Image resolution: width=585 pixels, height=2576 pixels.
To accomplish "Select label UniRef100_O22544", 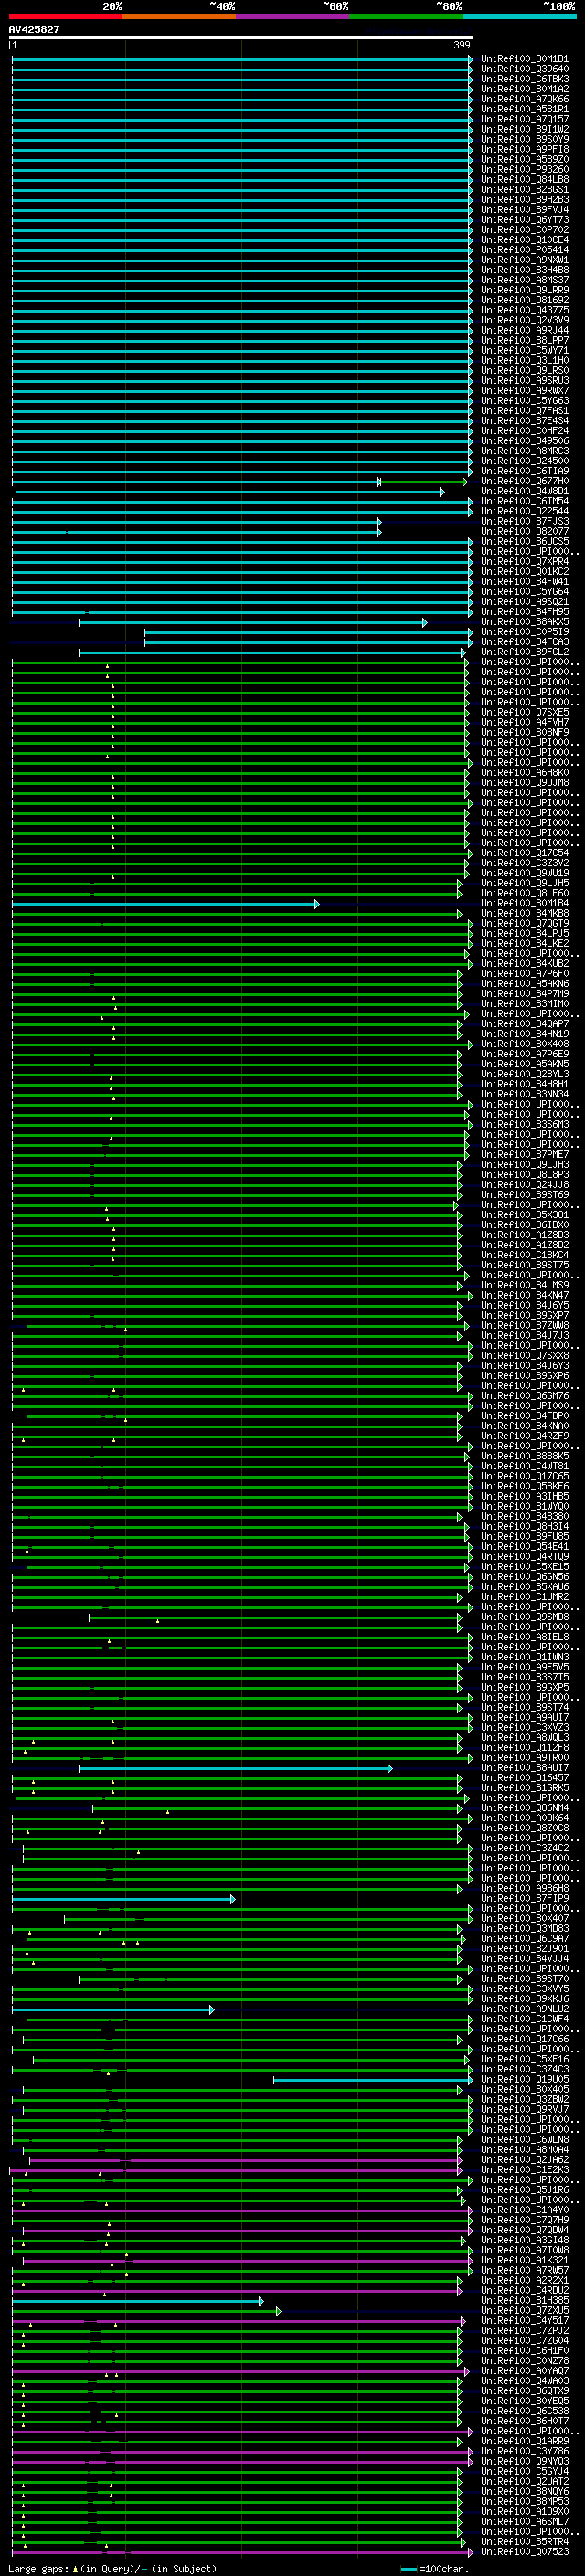I will point(525,511).
